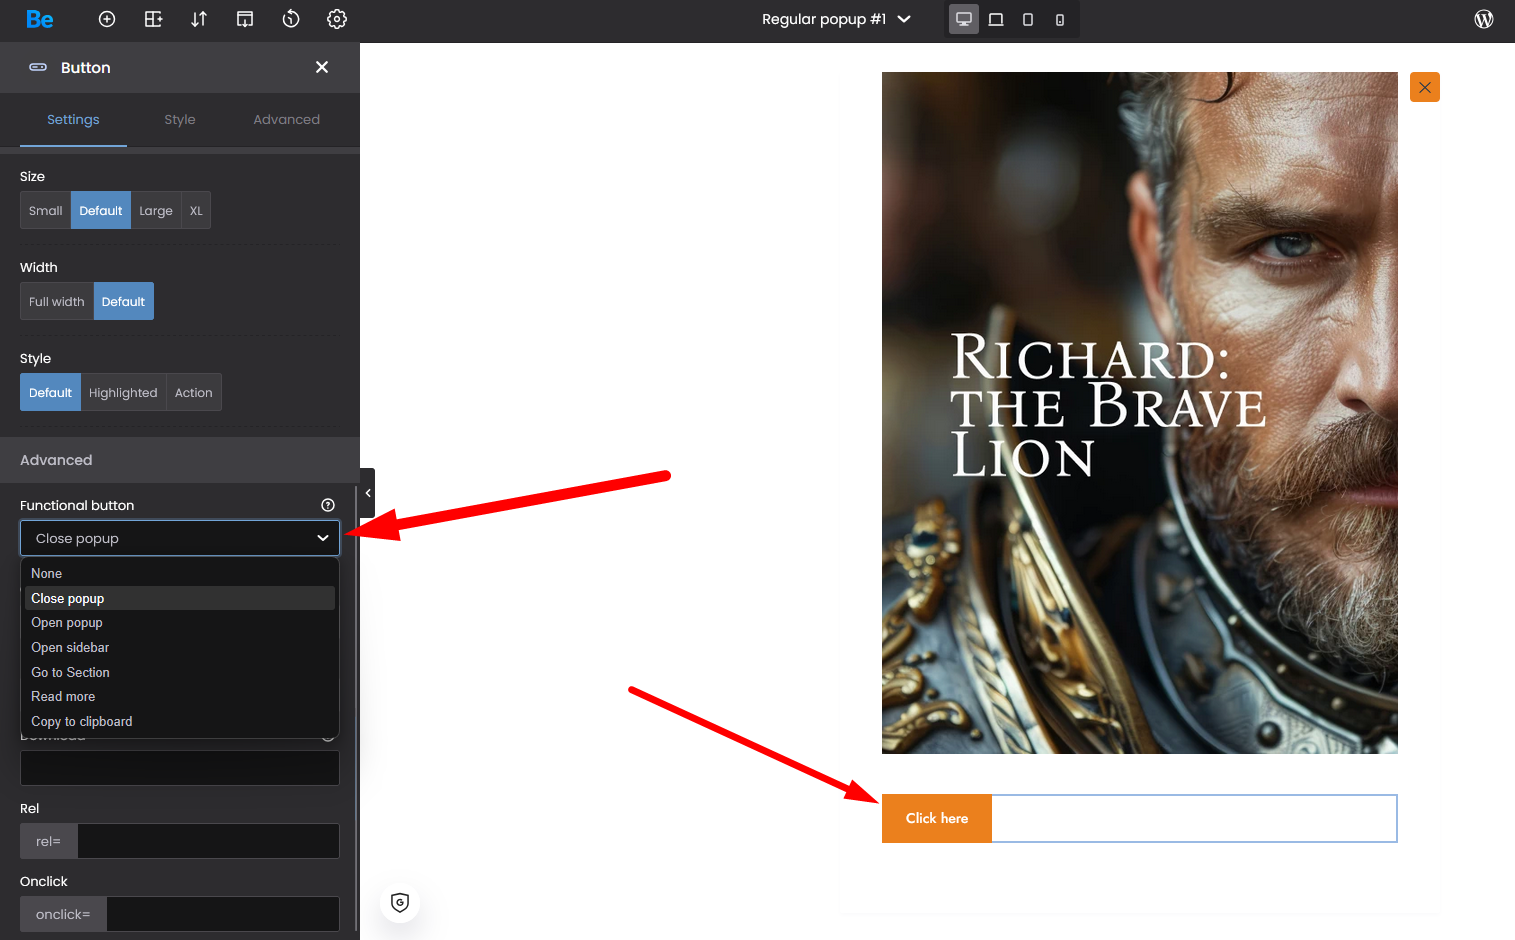Choose Full width button option
Screen dimensions: 1515x940
click(57, 302)
